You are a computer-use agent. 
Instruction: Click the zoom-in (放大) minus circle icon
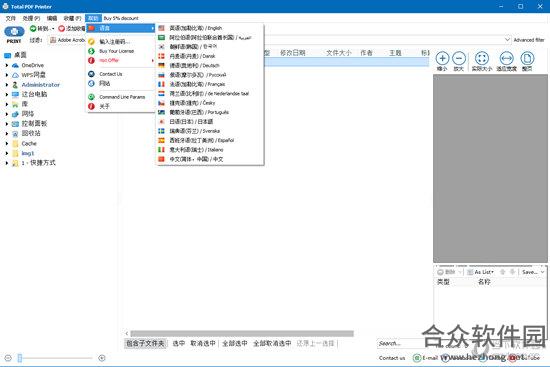point(459,58)
